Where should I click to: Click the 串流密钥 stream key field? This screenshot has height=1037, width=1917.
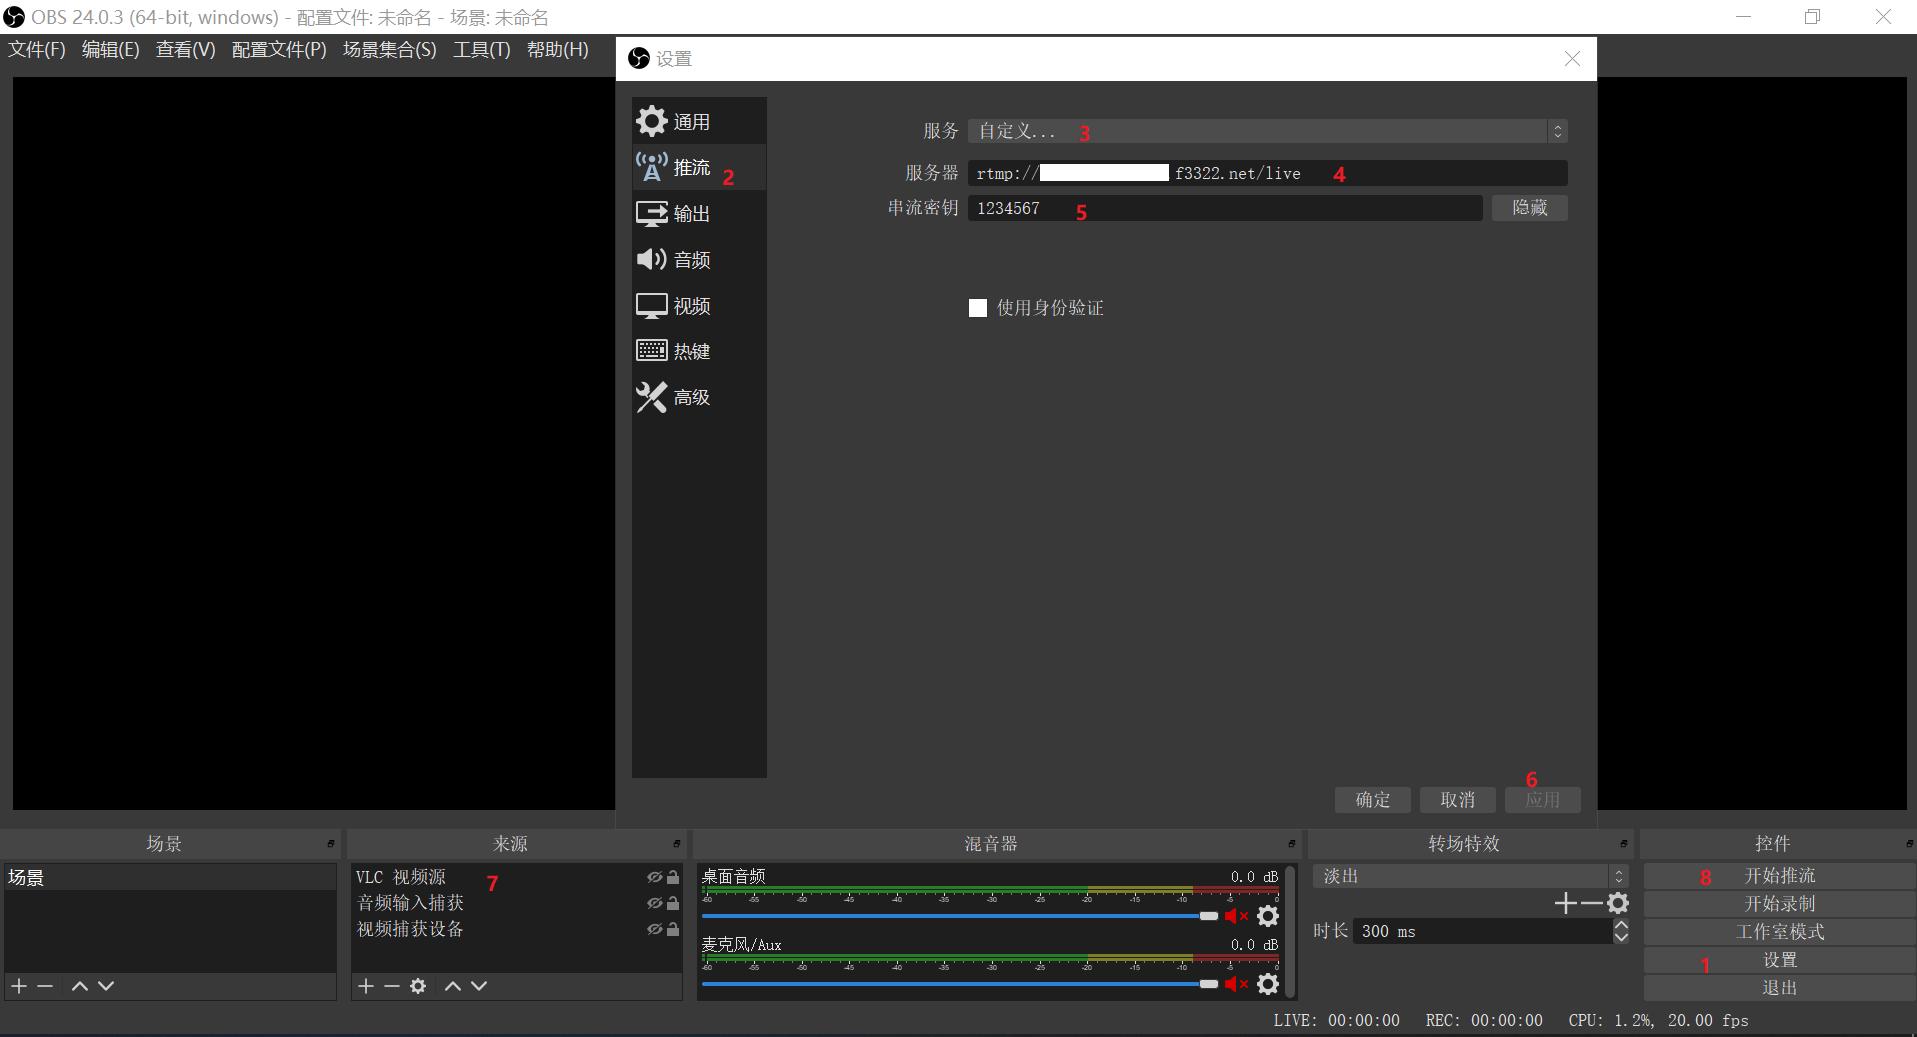pos(1224,208)
